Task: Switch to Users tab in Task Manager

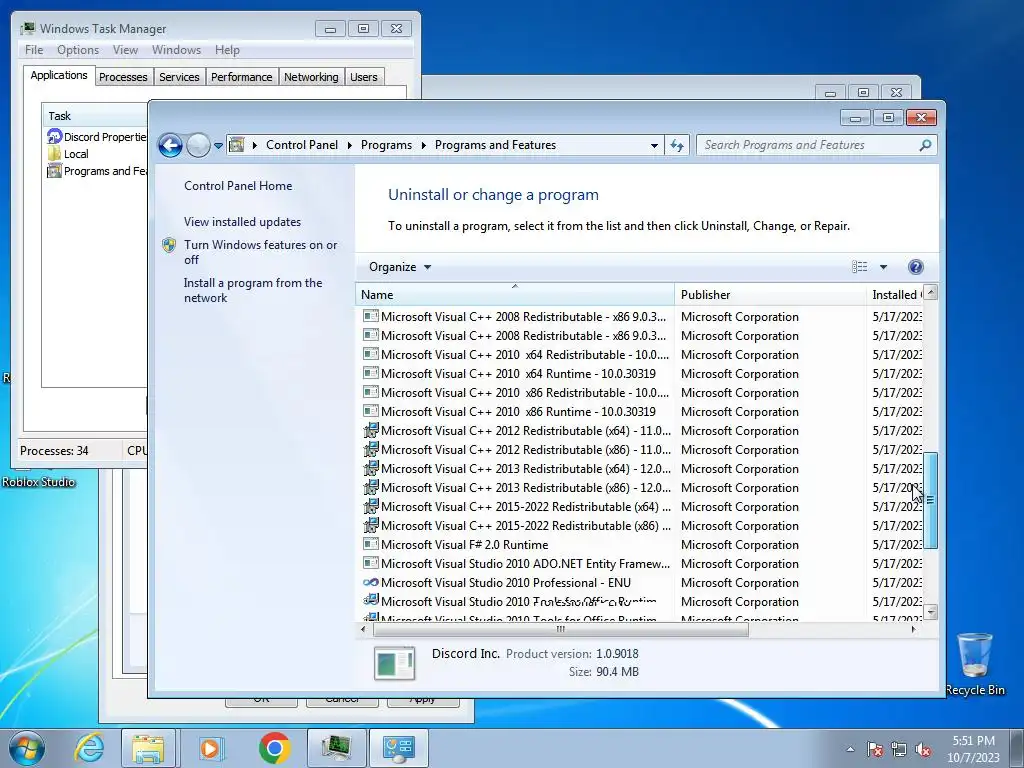Action: tap(364, 77)
